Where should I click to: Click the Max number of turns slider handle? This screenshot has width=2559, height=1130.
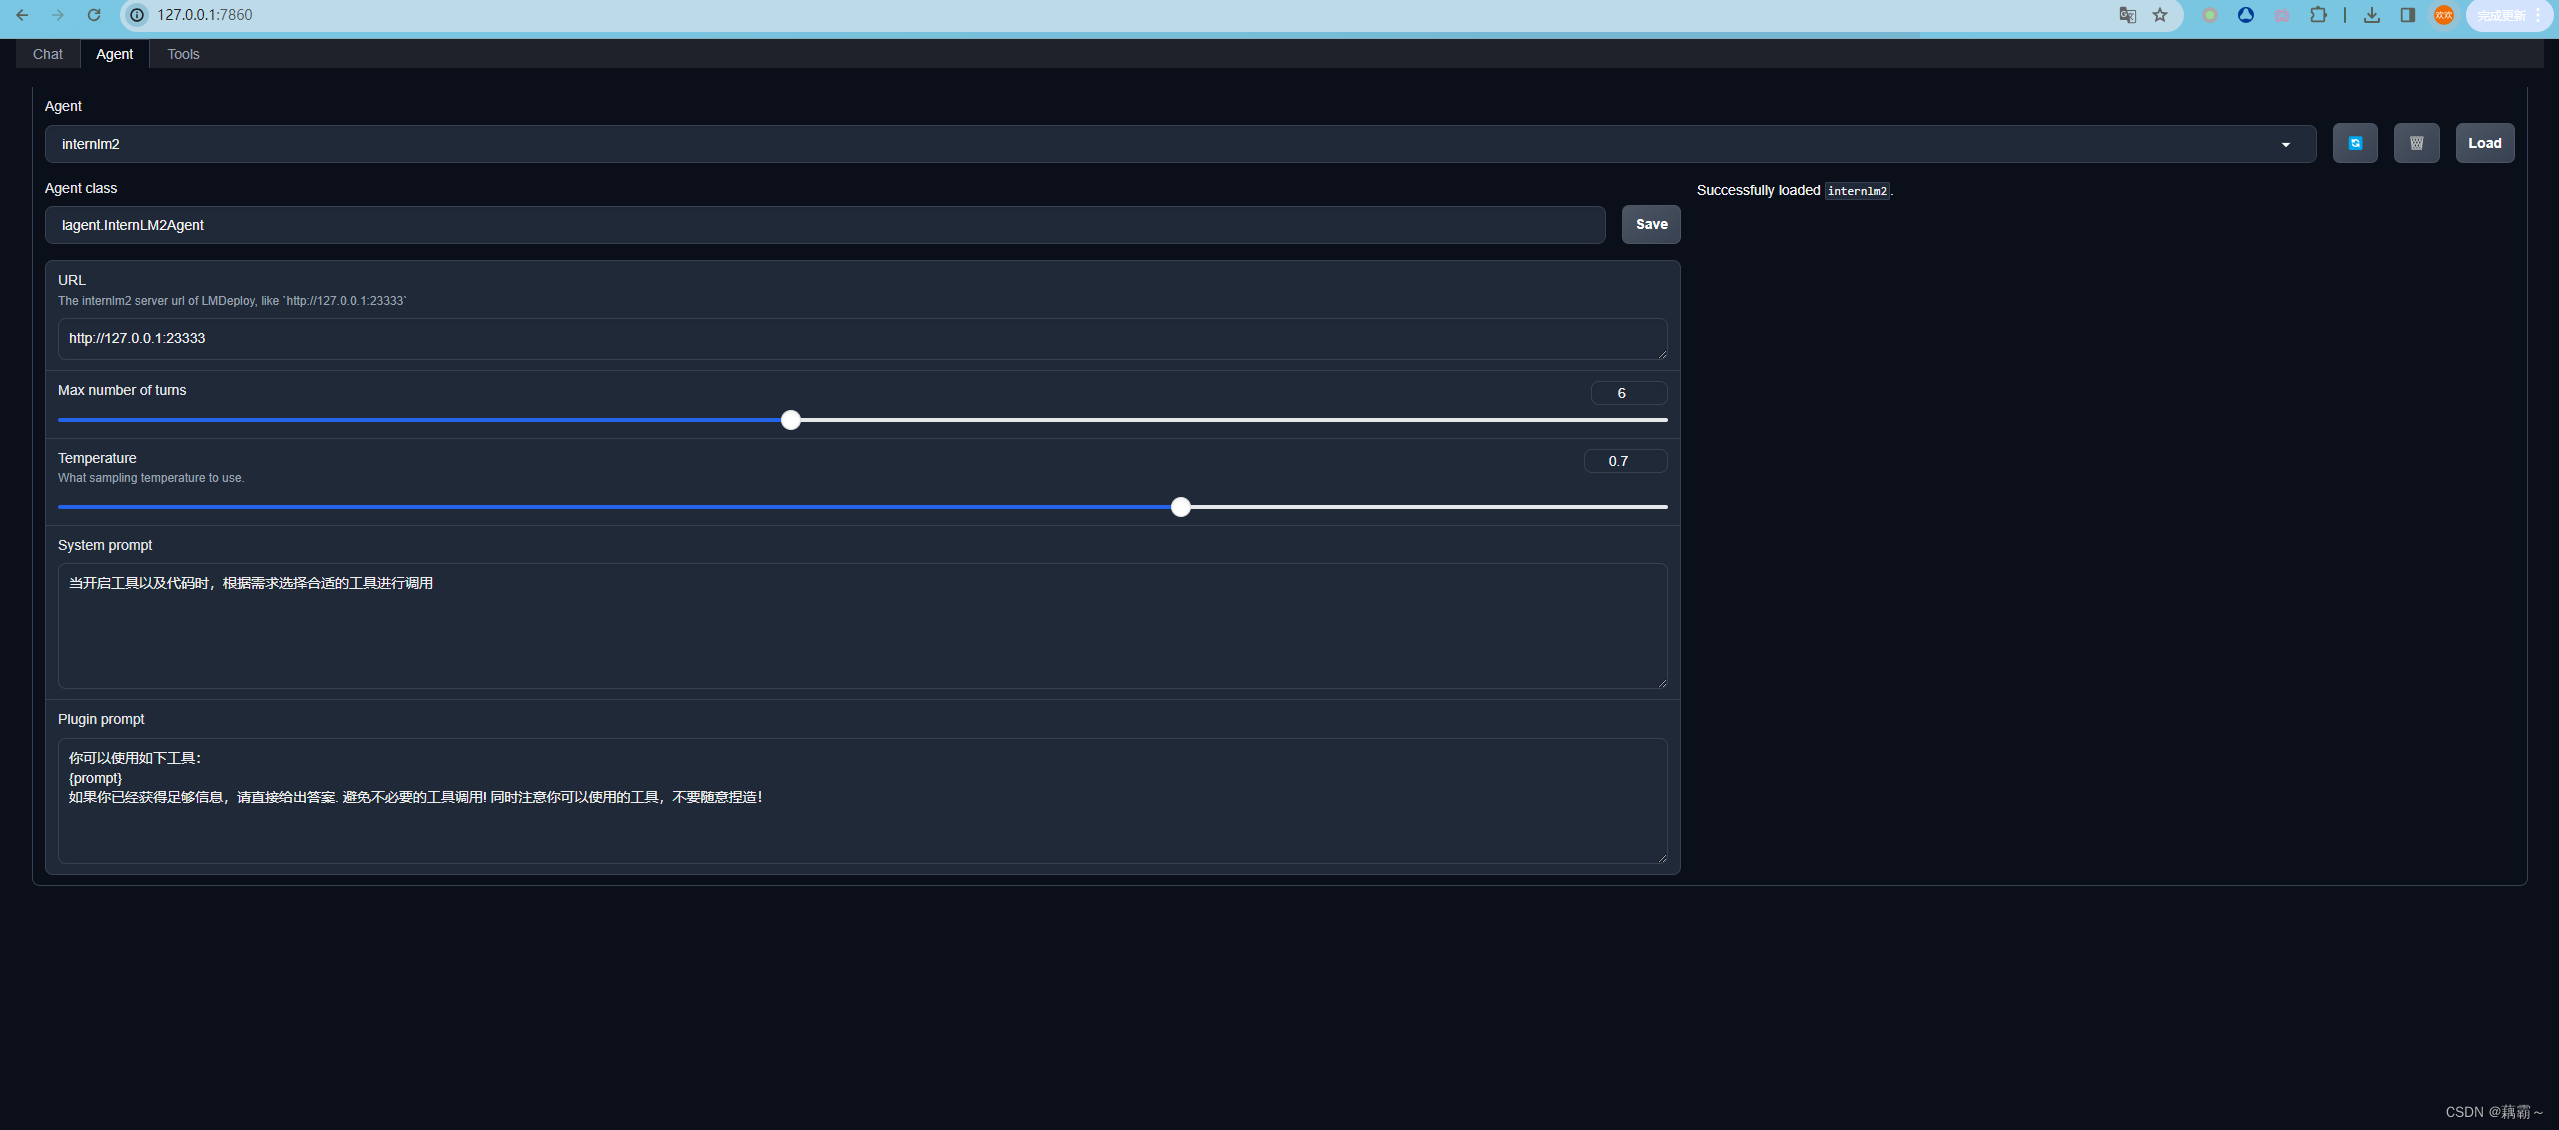pos(791,420)
